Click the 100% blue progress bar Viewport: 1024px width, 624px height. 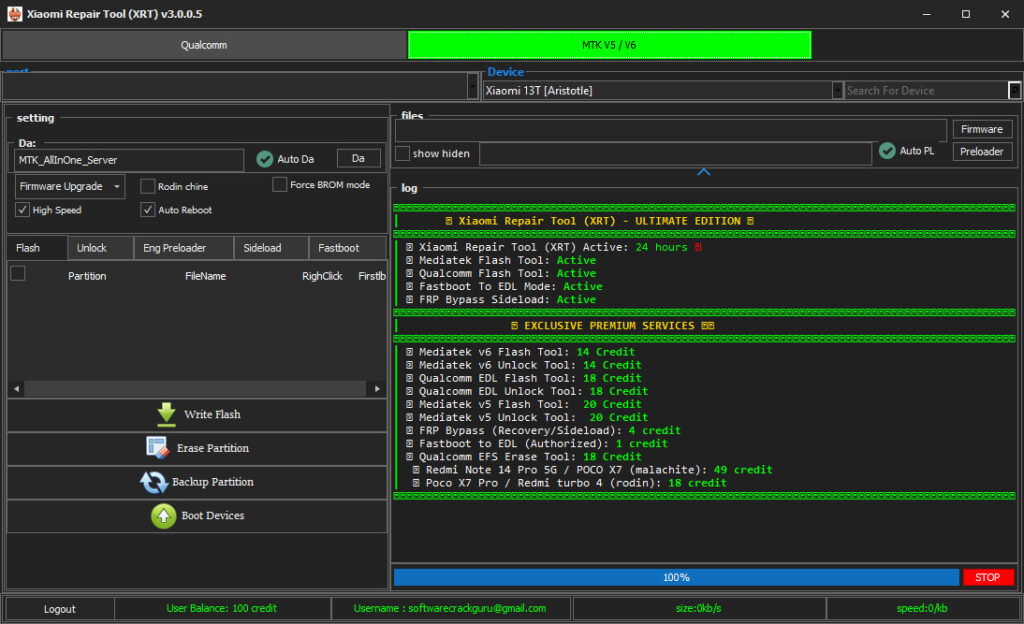click(x=676, y=577)
